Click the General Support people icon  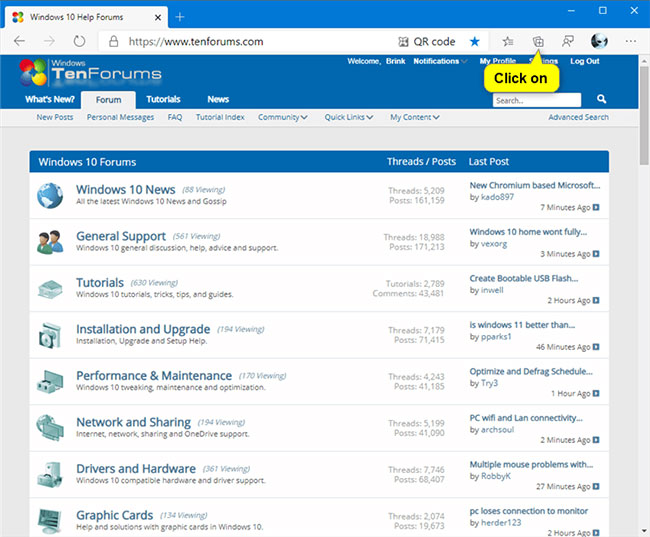(x=50, y=242)
